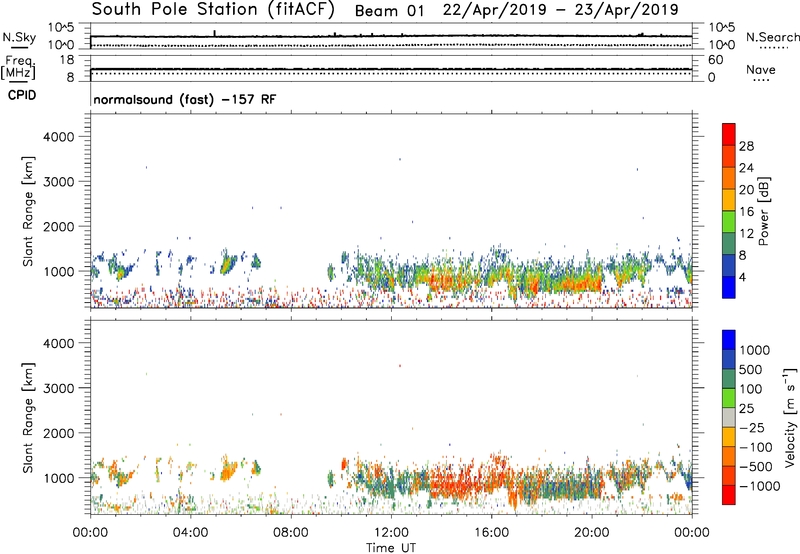Click the "16" label on the Power color bar

(x=746, y=212)
